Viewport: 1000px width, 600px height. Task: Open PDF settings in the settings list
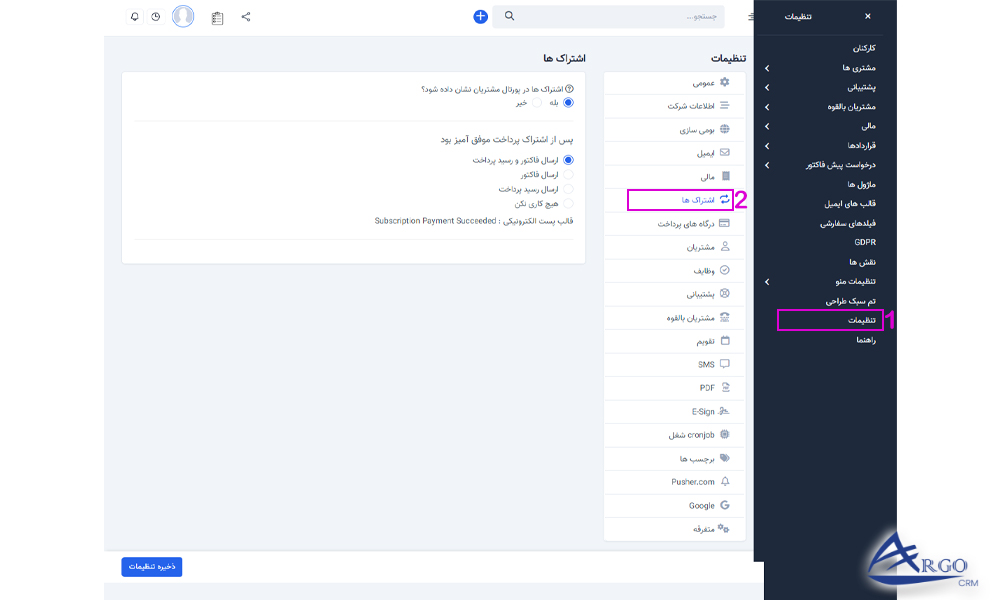coord(725,386)
